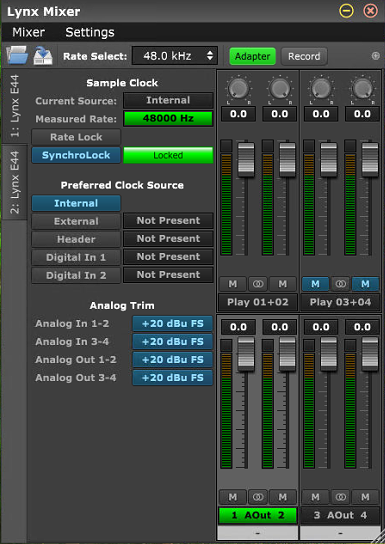Open mixer scene with the folder icon
The height and width of the screenshot is (544, 385).
17,56
